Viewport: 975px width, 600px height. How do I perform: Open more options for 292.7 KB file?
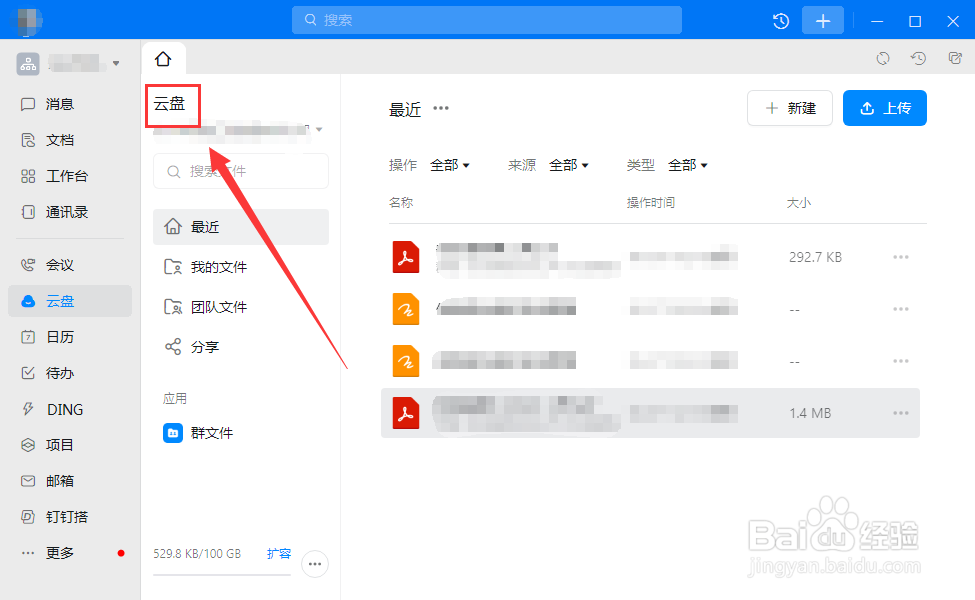click(900, 257)
